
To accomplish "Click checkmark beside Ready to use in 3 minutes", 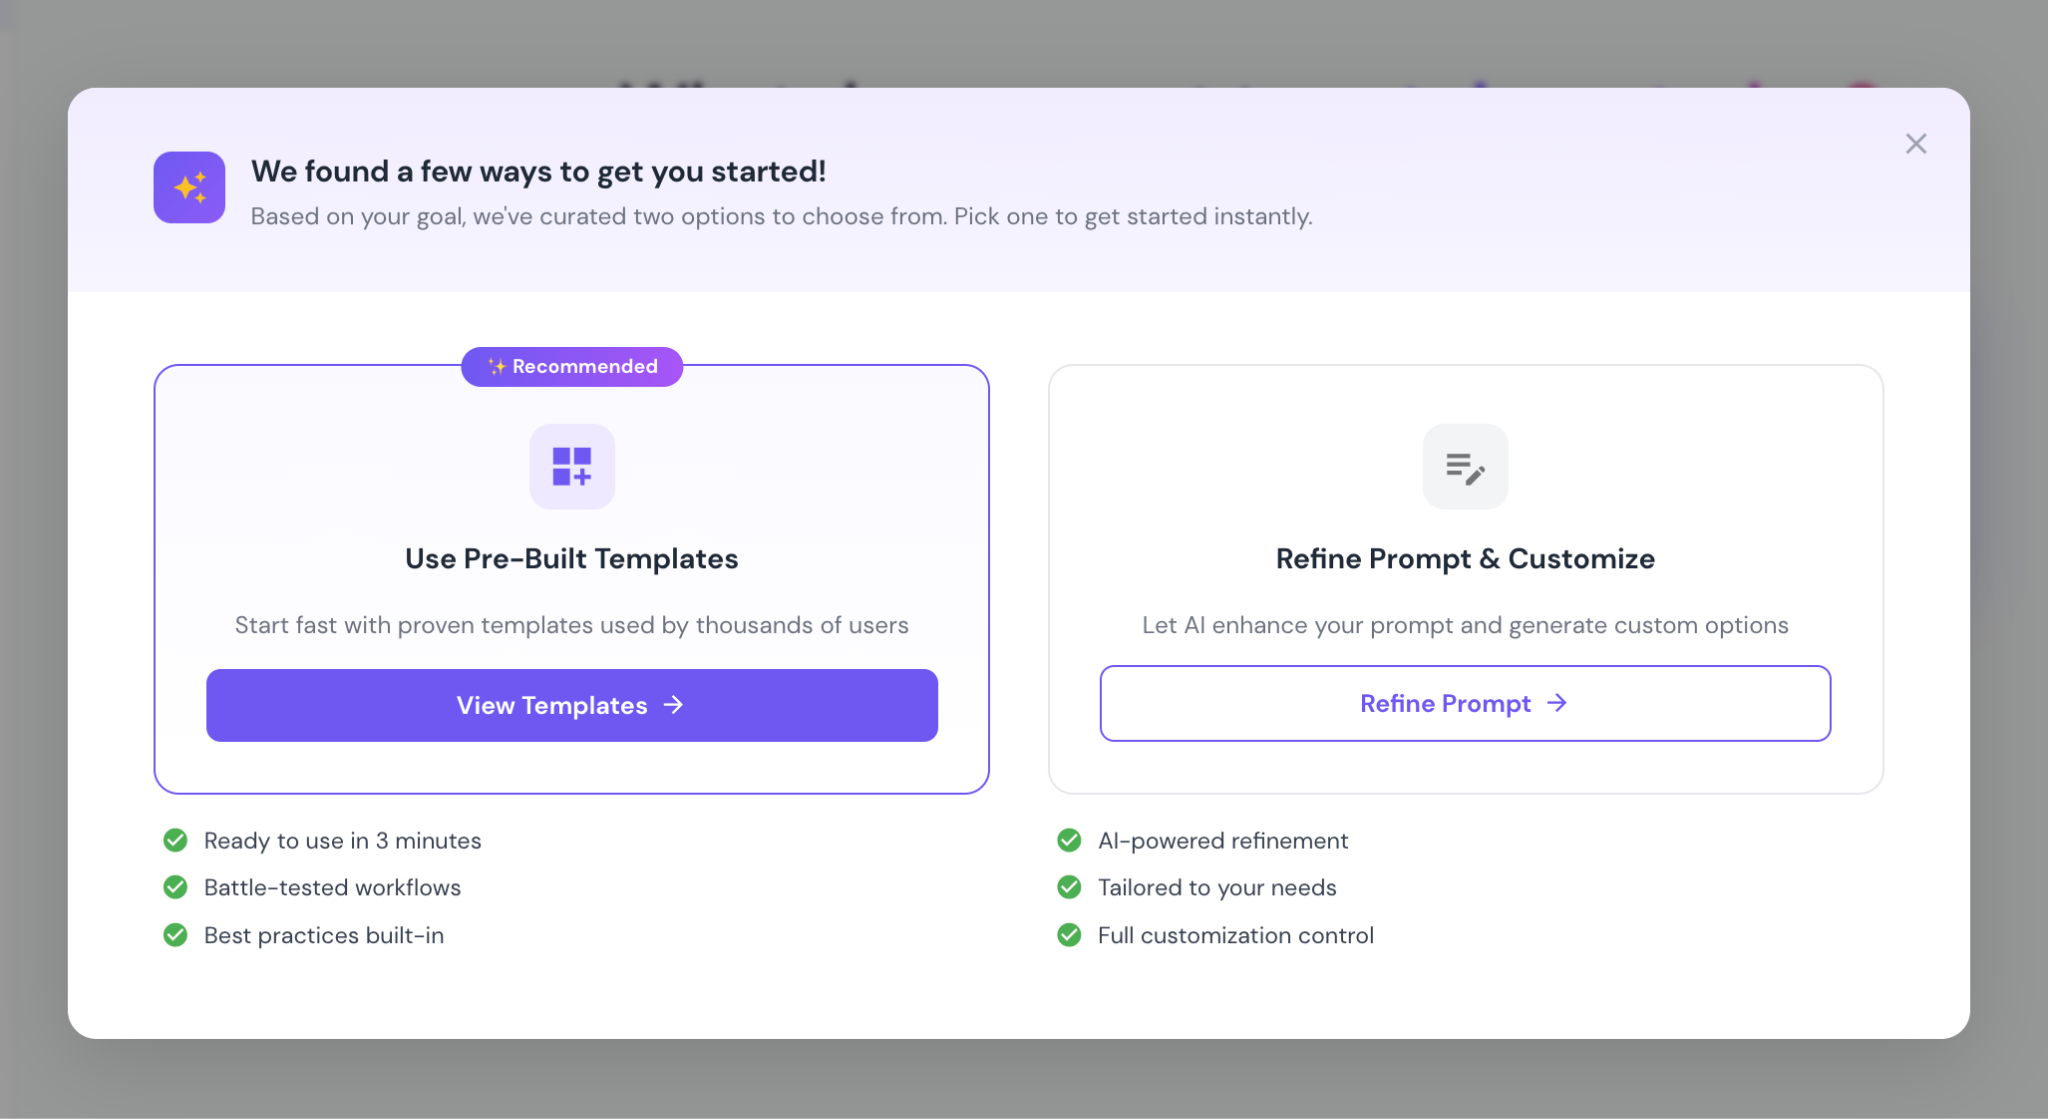I will 175,840.
